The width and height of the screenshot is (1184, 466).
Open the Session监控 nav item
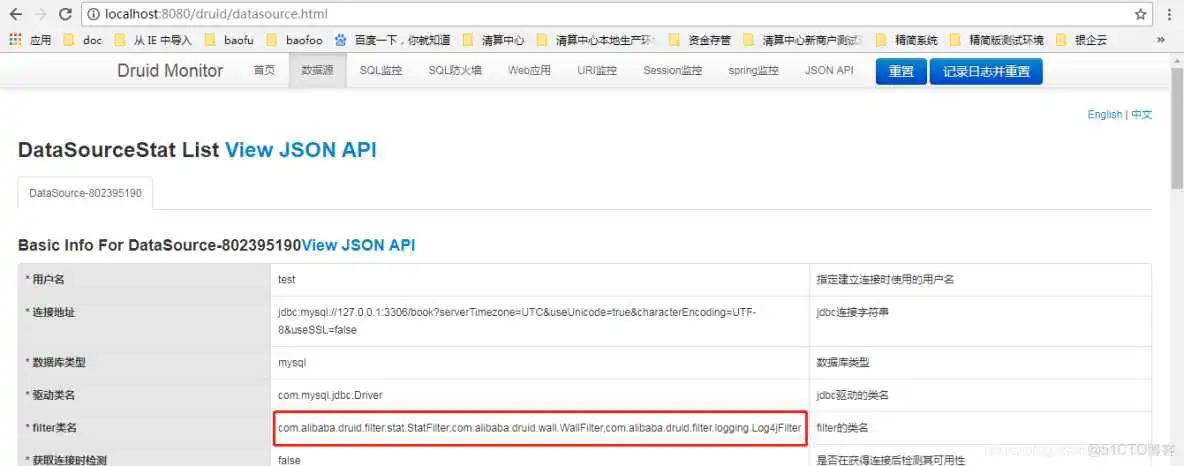[x=673, y=70]
